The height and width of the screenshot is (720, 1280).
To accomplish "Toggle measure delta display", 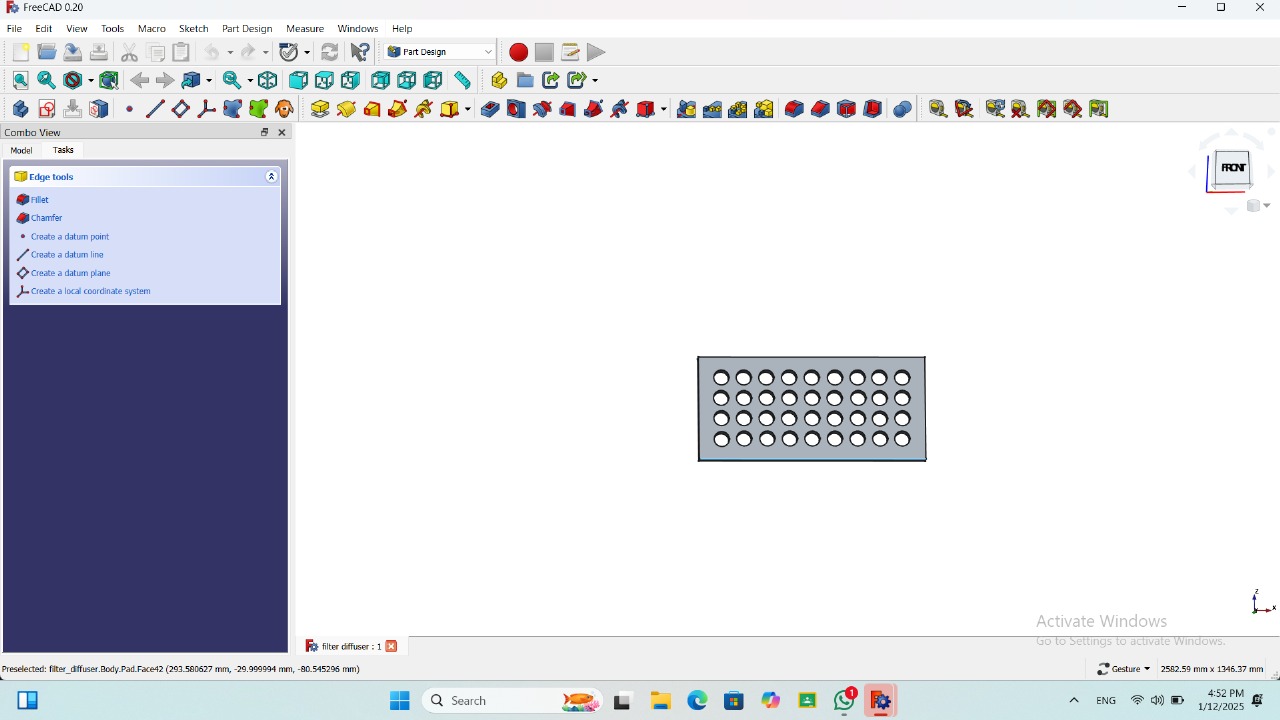I will [x=1099, y=109].
